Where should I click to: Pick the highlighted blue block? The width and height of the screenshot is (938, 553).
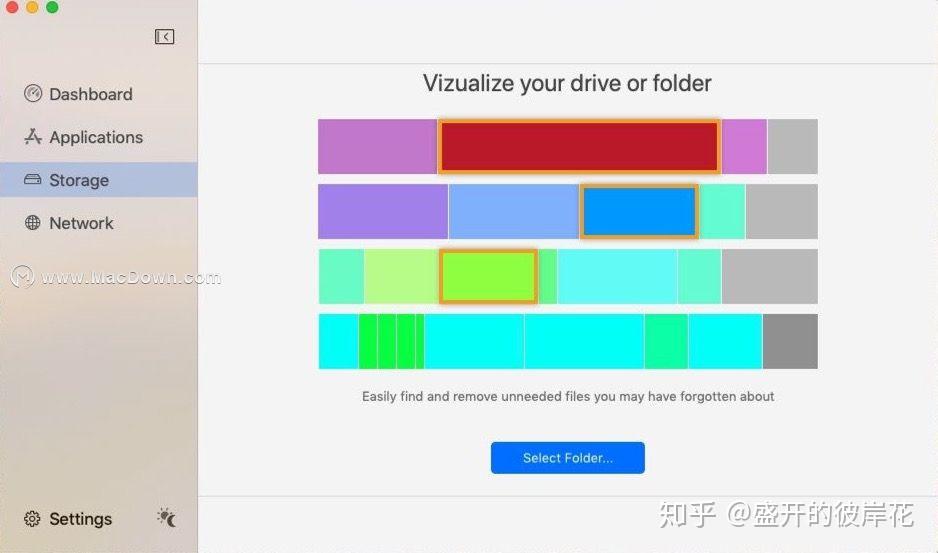[639, 211]
